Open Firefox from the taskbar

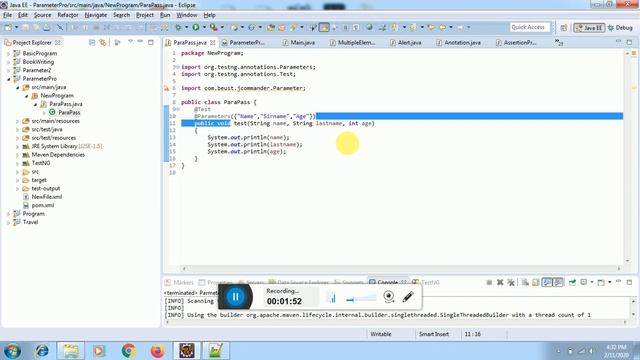tap(157, 351)
